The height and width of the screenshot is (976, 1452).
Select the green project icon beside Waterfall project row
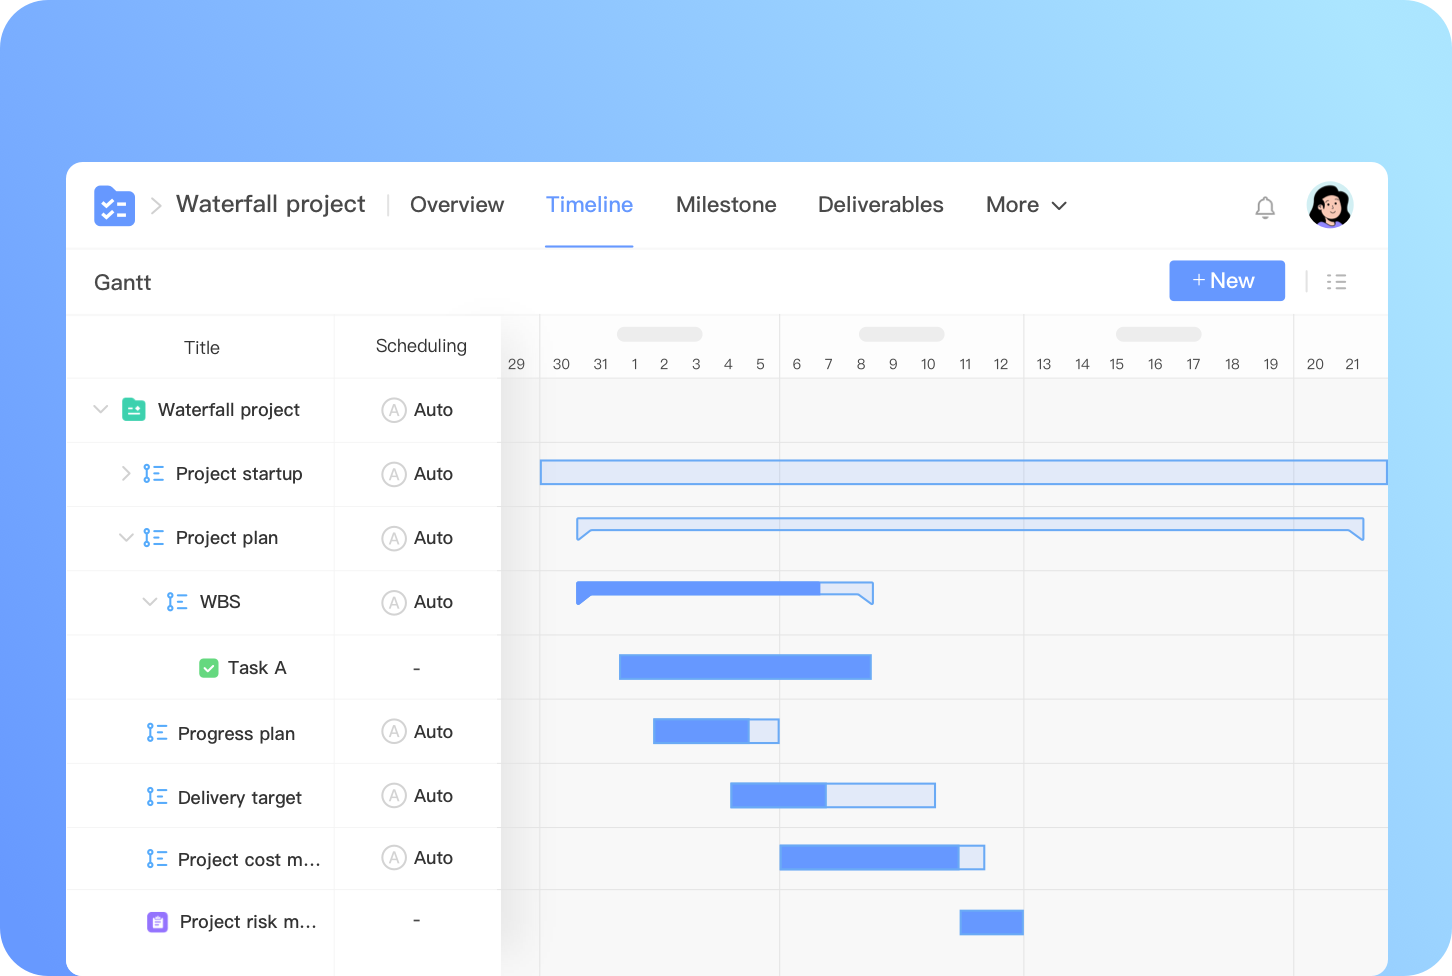134,409
